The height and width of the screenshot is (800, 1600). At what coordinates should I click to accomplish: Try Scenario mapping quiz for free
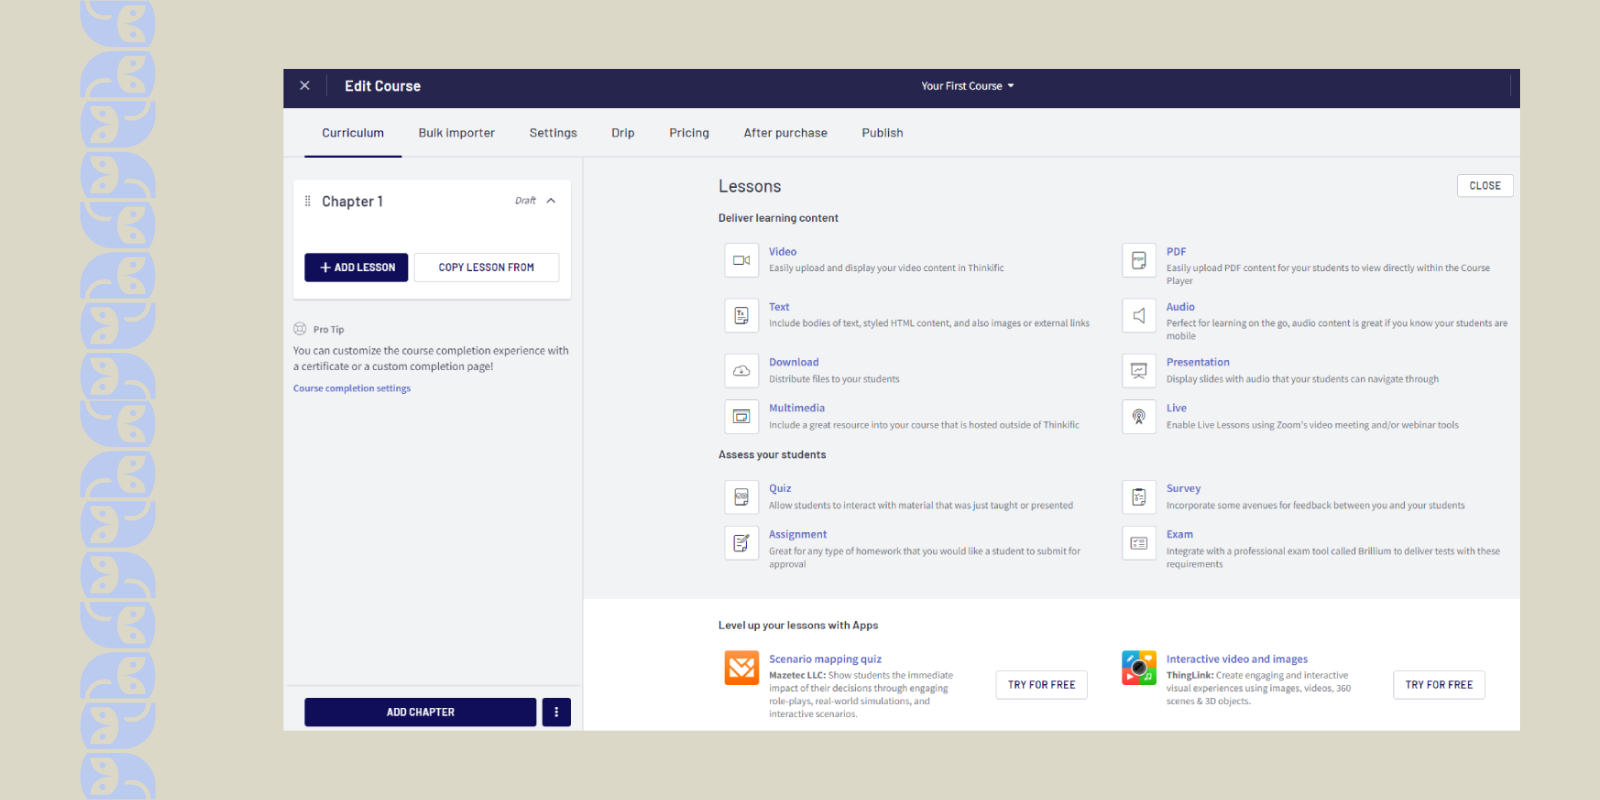pos(1041,685)
